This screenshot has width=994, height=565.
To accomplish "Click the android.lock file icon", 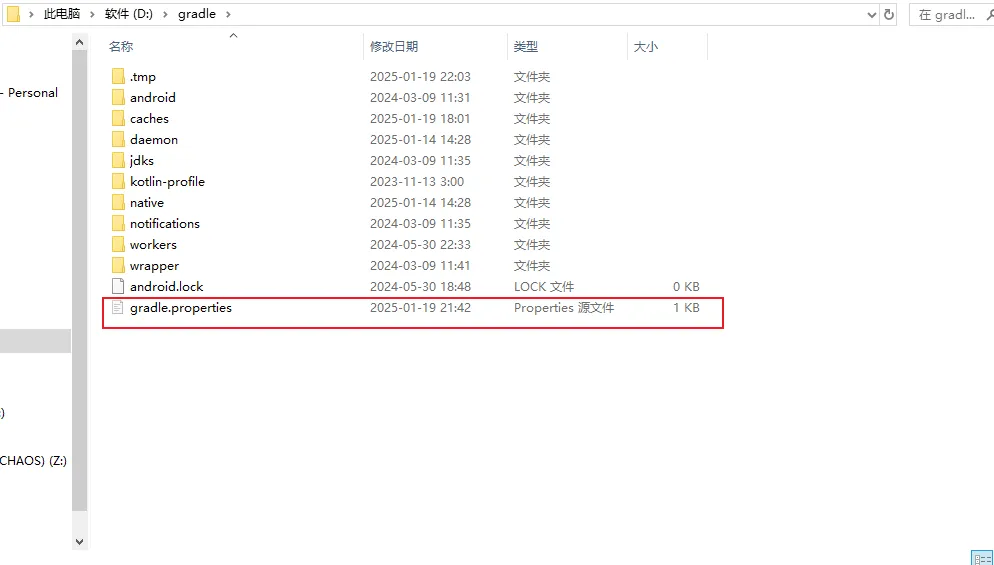I will click(x=118, y=287).
